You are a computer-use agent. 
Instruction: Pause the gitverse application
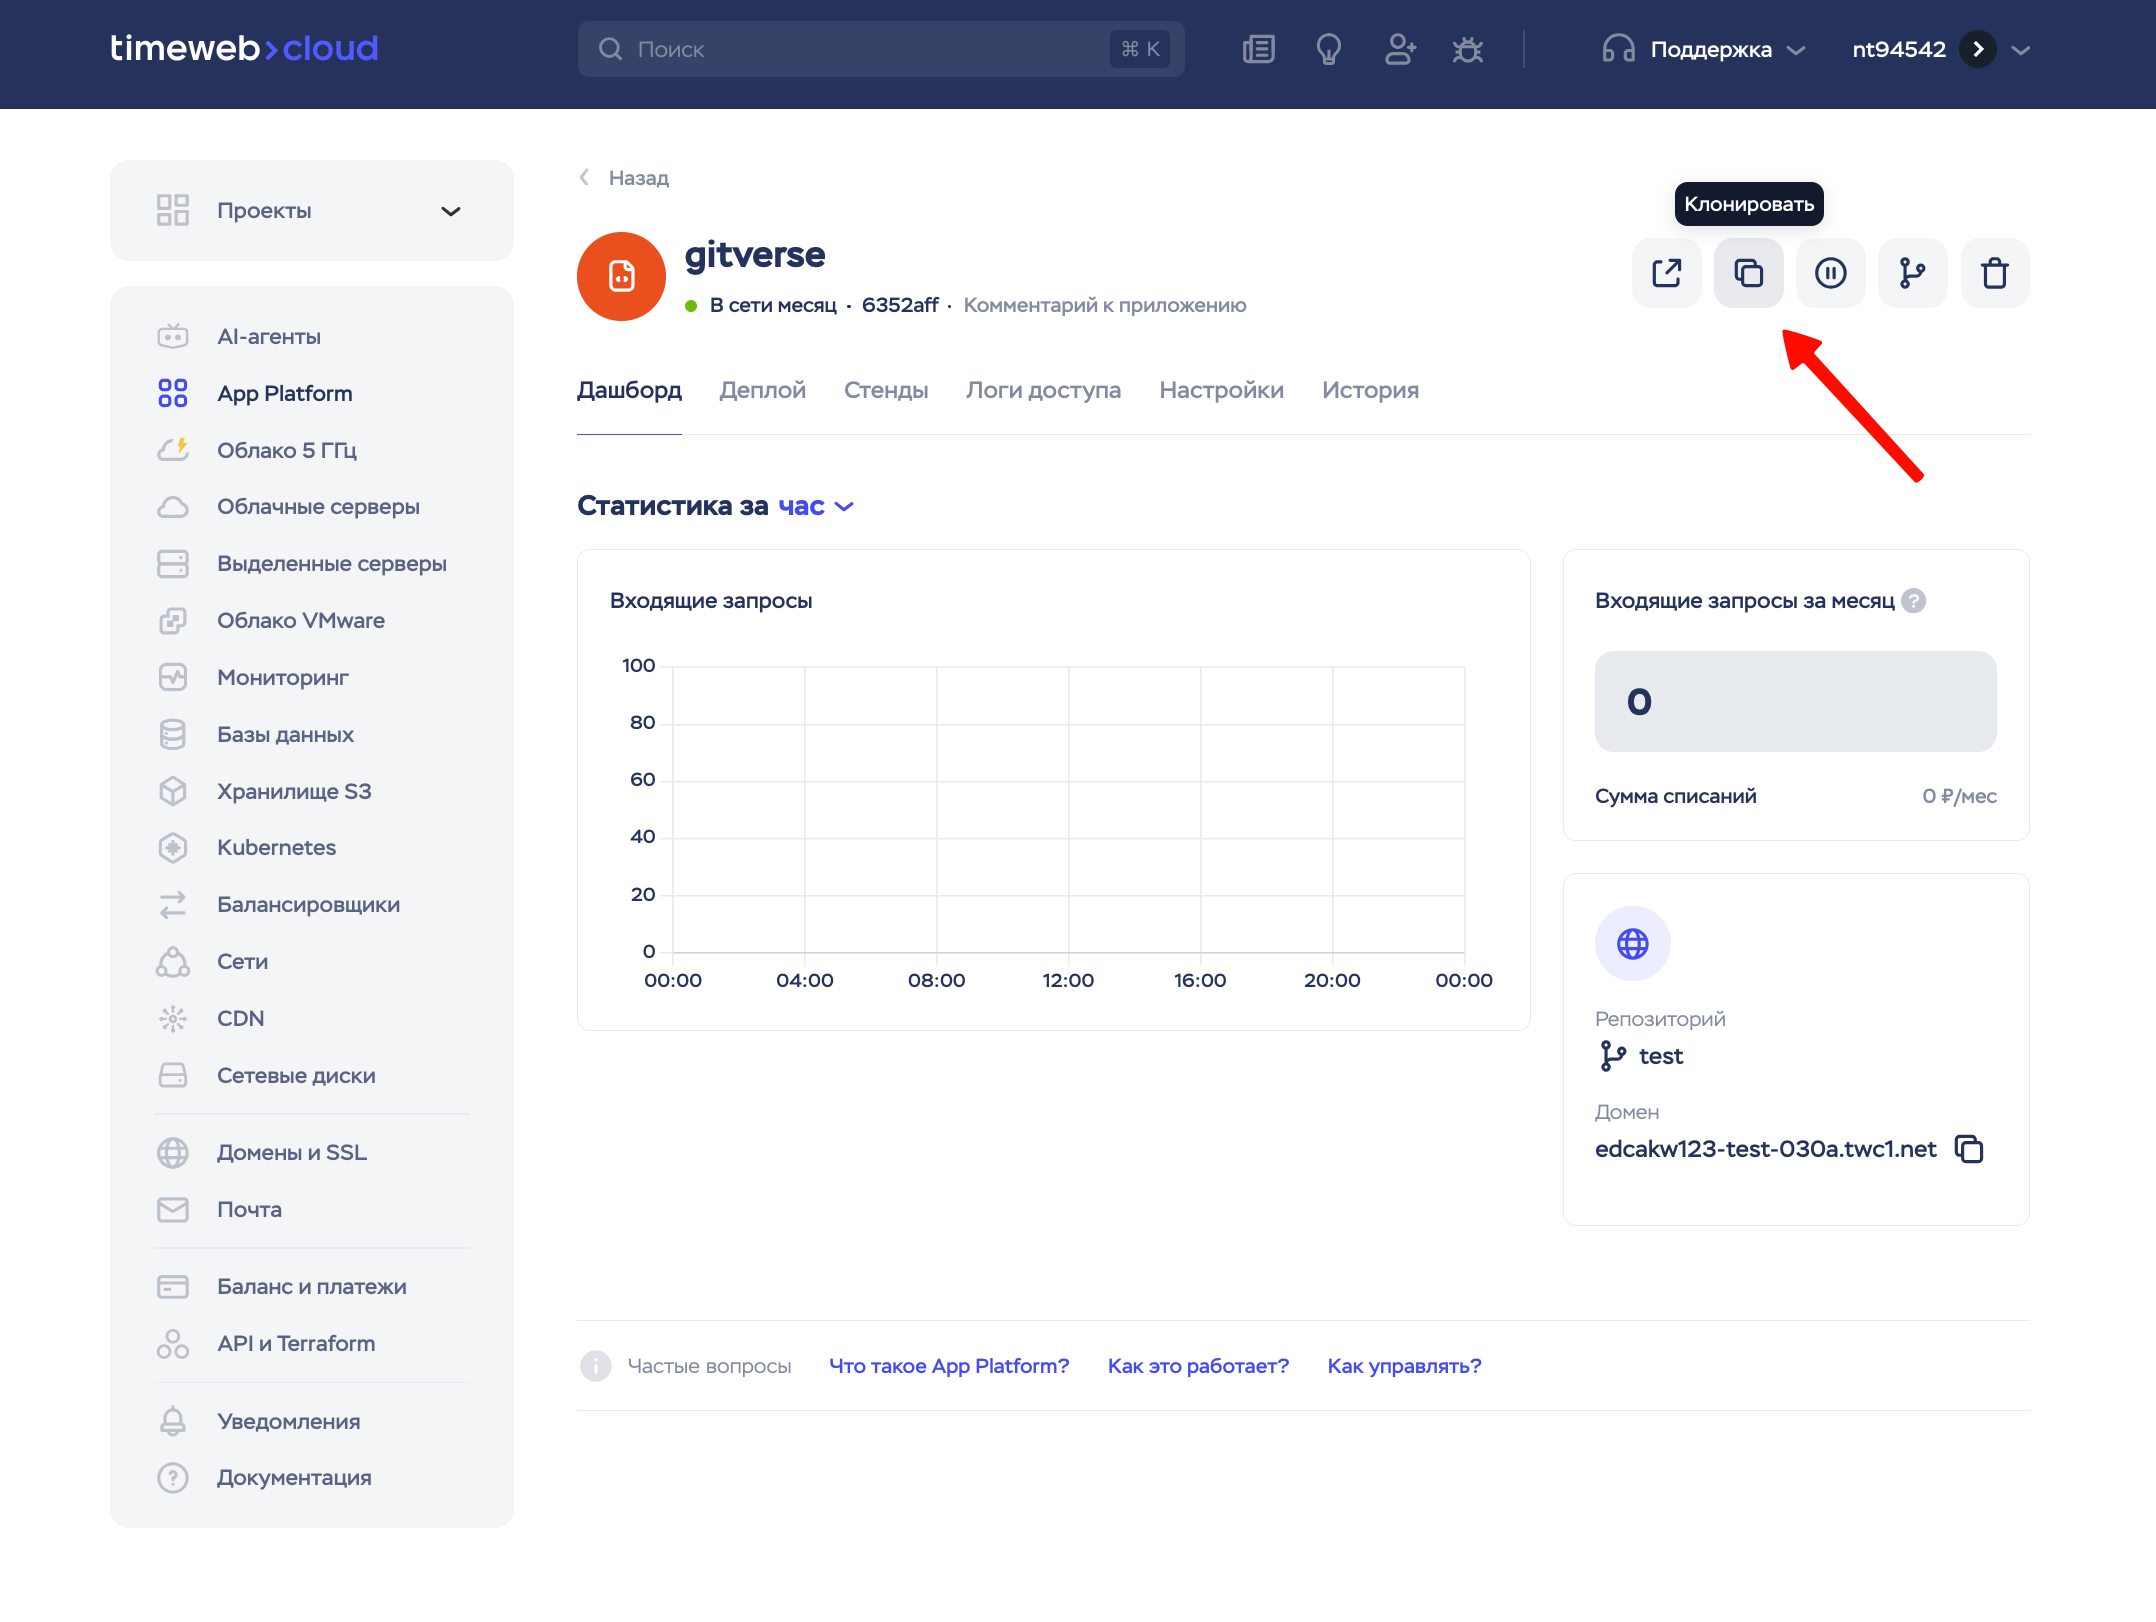click(1830, 273)
